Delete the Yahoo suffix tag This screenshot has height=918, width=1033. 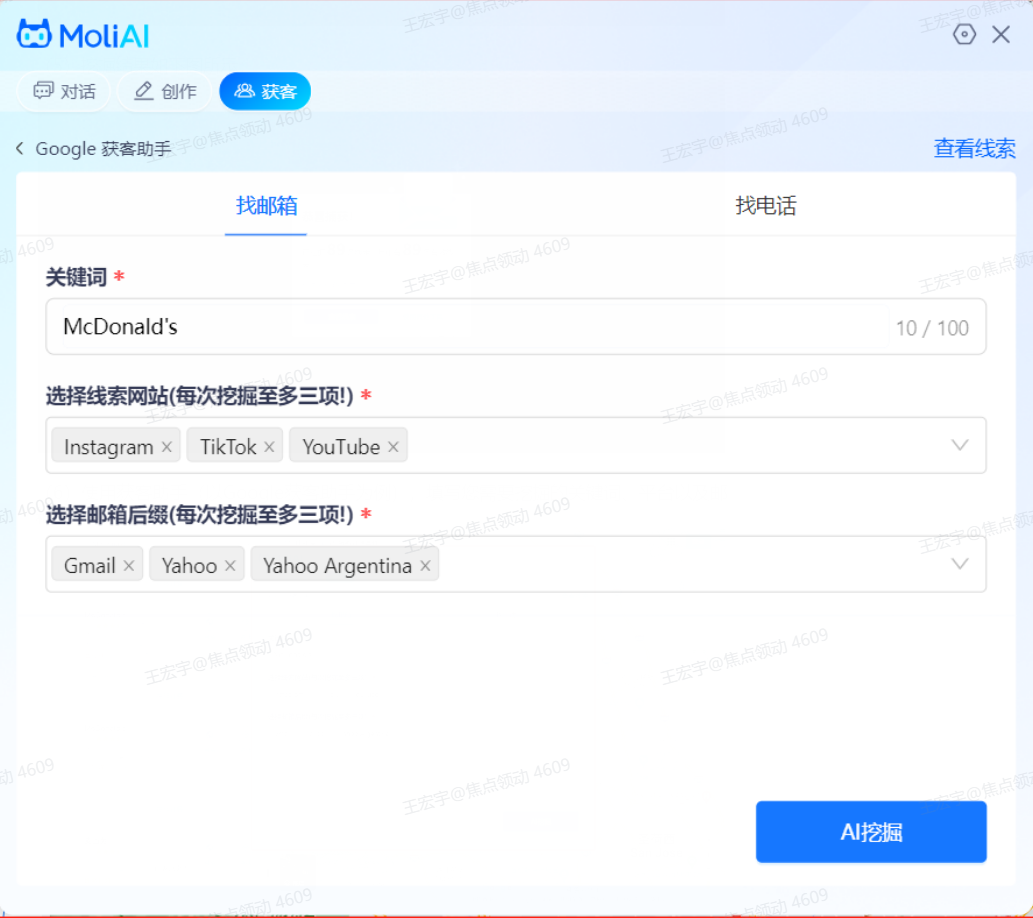(x=230, y=566)
